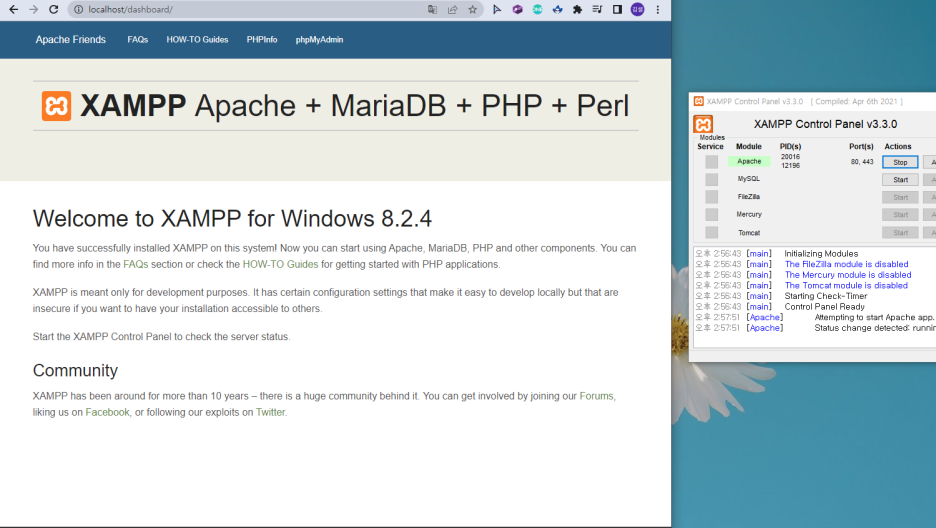
Task: Open the blue bird extension
Action: (558, 10)
